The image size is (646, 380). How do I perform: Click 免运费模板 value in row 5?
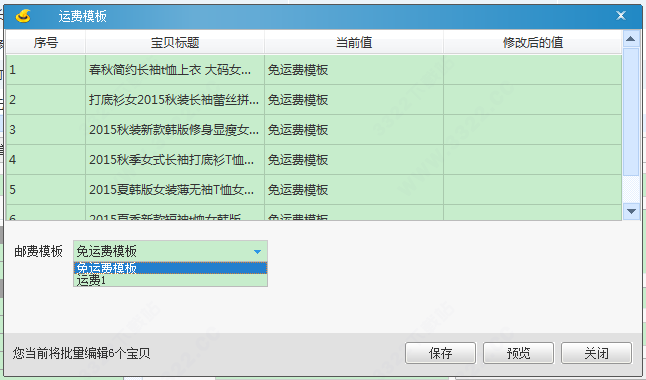click(298, 190)
